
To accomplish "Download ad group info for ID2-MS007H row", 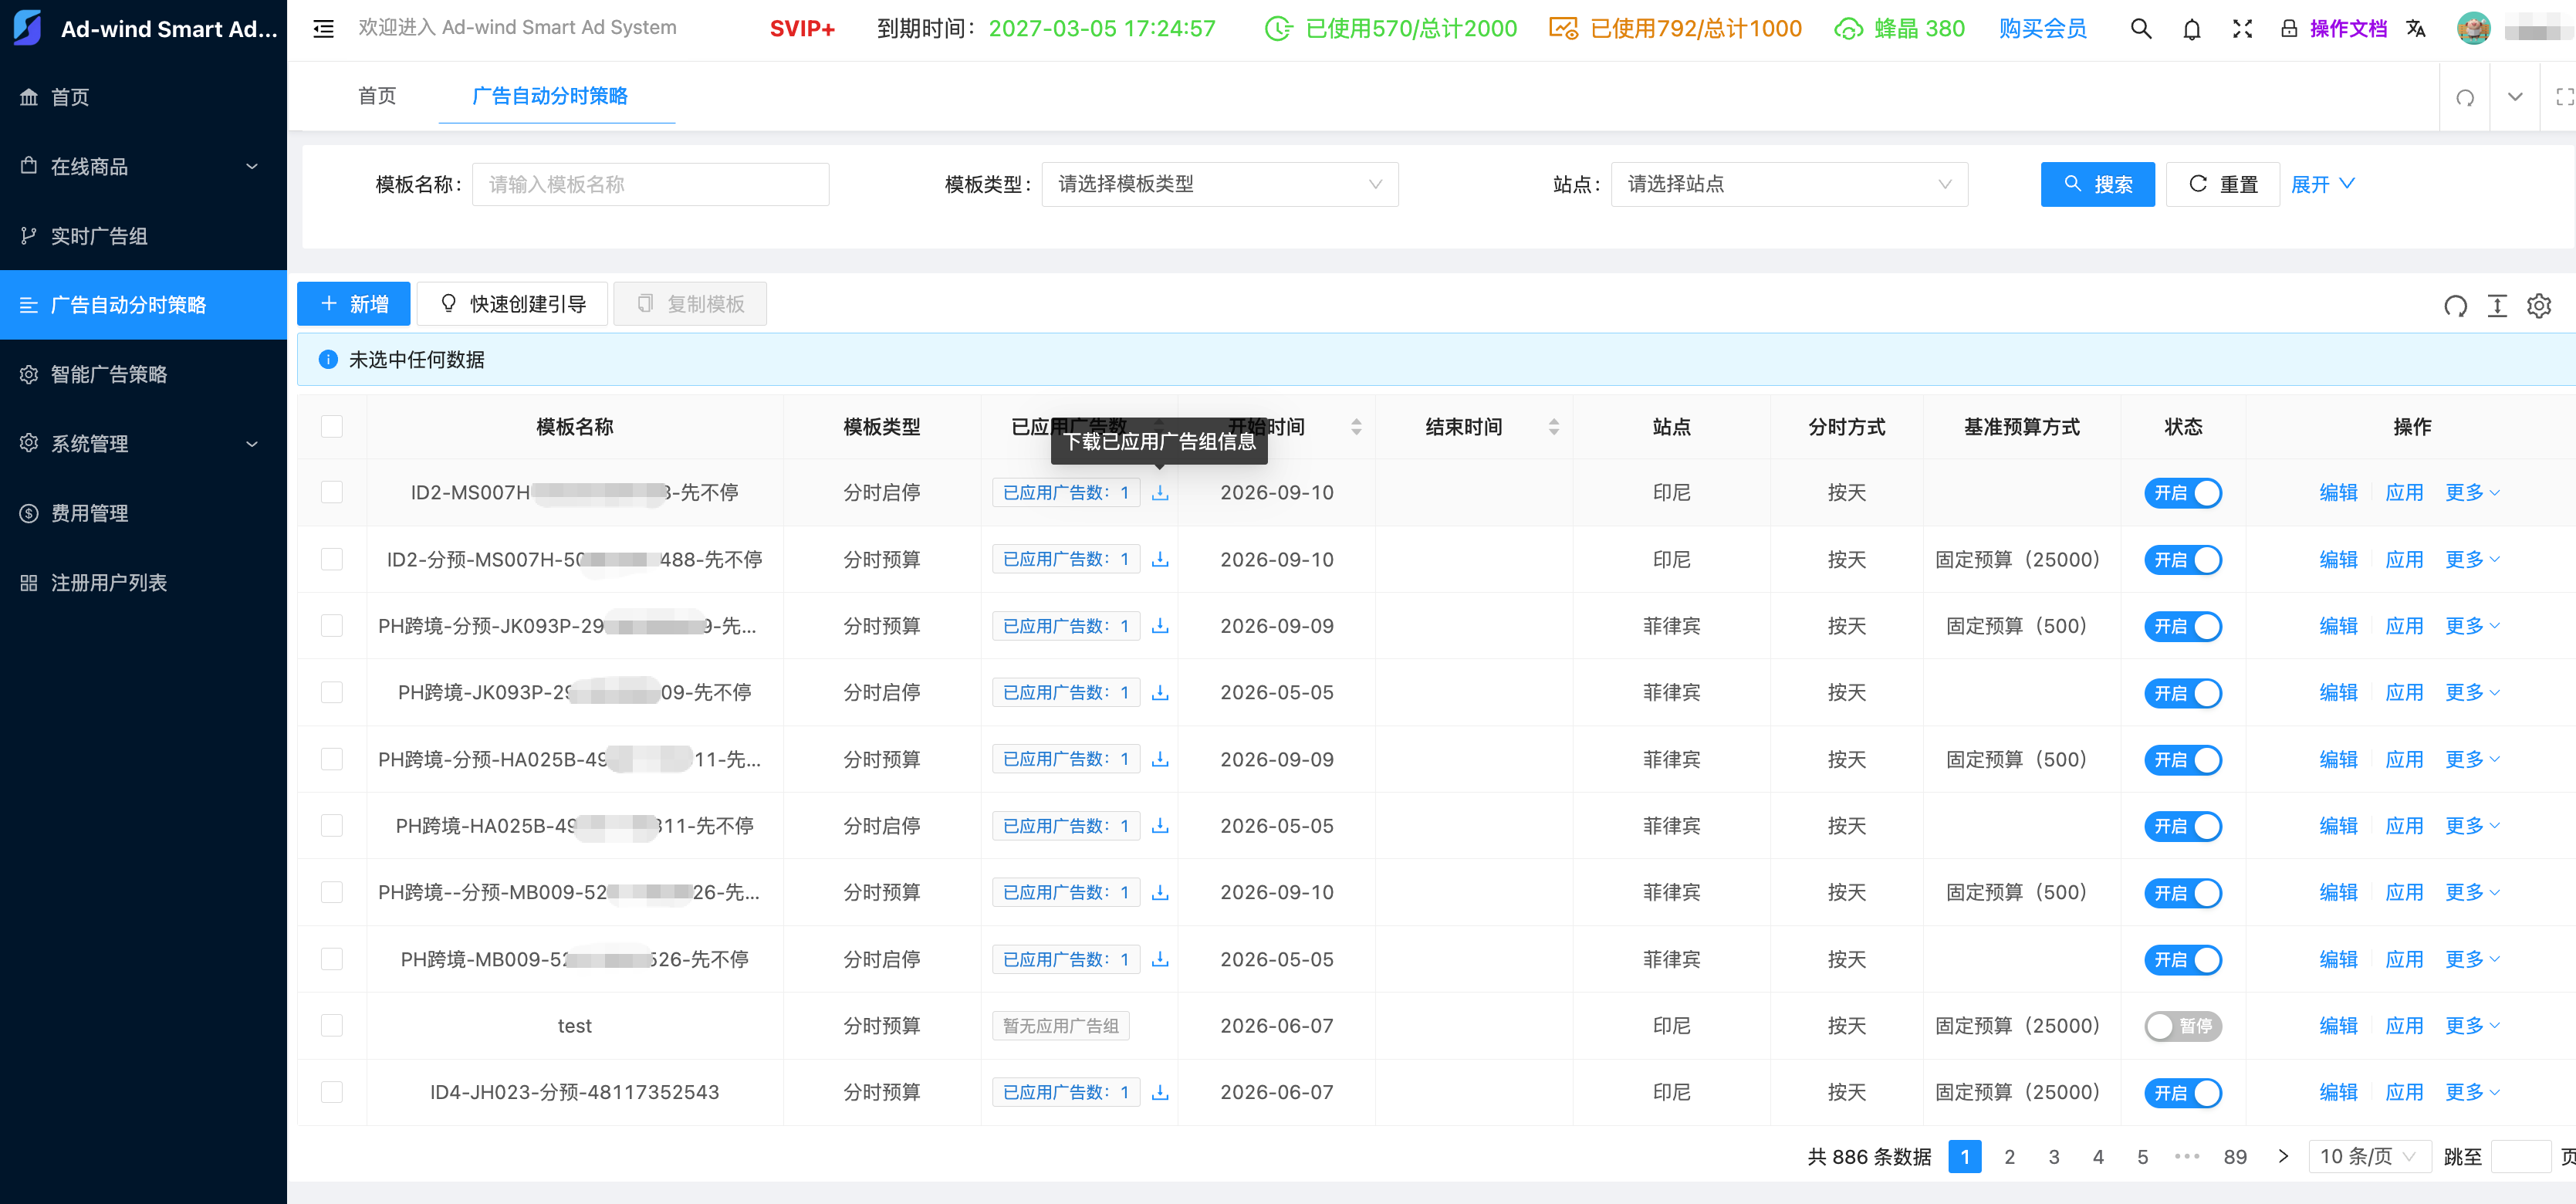I will (1160, 493).
